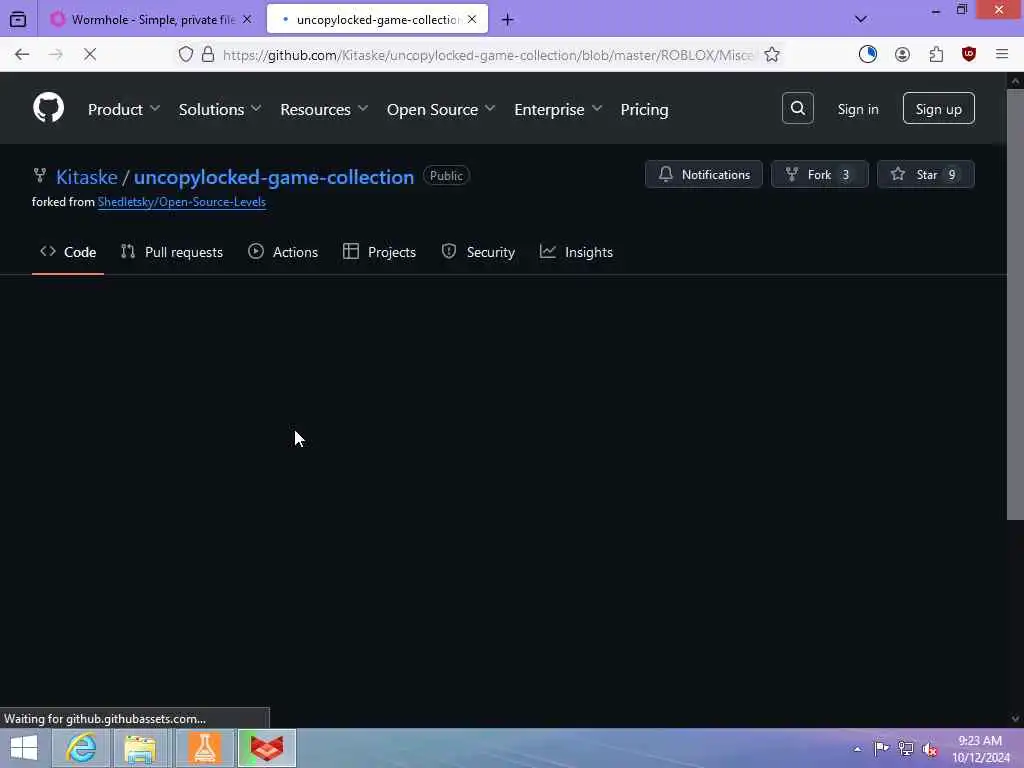Switch to the Actions tab
This screenshot has height=768, width=1024.
pos(283,252)
